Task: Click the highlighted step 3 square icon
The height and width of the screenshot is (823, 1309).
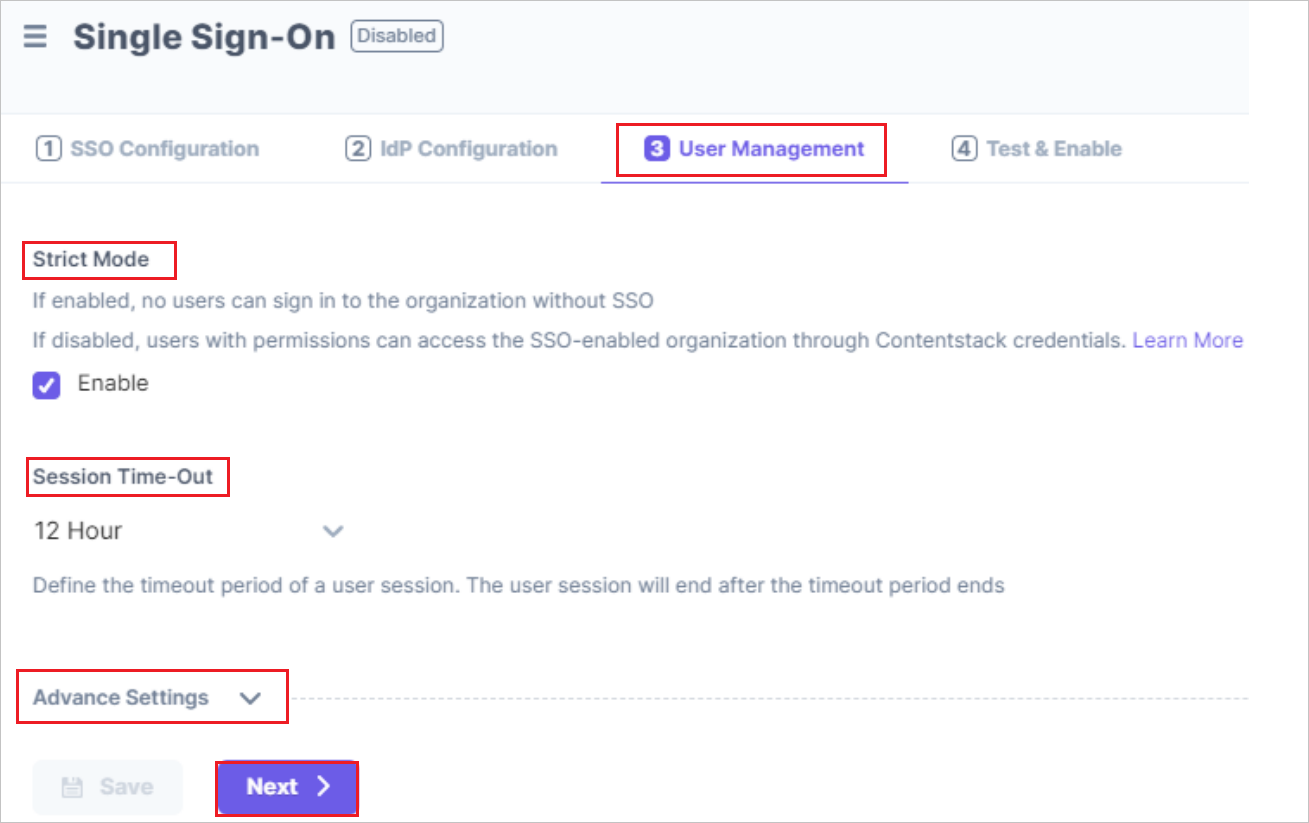Action: coord(656,148)
